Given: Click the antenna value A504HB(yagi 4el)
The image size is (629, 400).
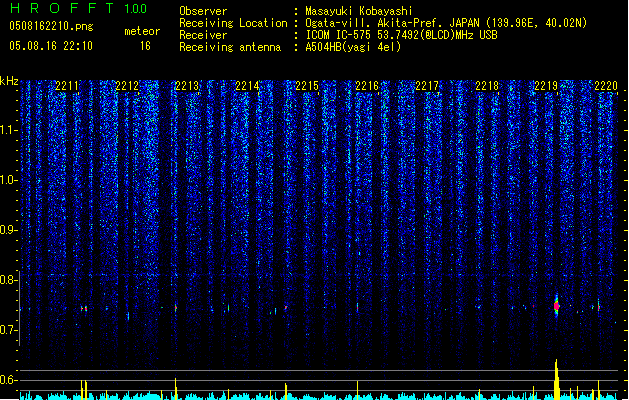Looking at the screenshot, I should point(353,47).
